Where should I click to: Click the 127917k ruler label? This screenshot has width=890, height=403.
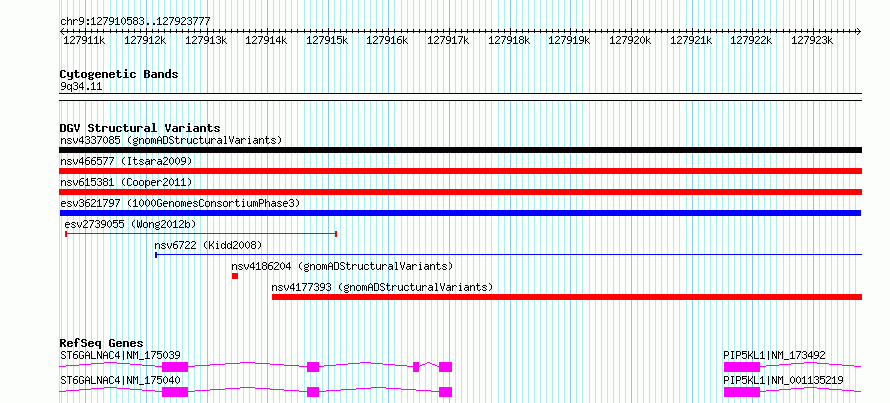[x=448, y=40]
